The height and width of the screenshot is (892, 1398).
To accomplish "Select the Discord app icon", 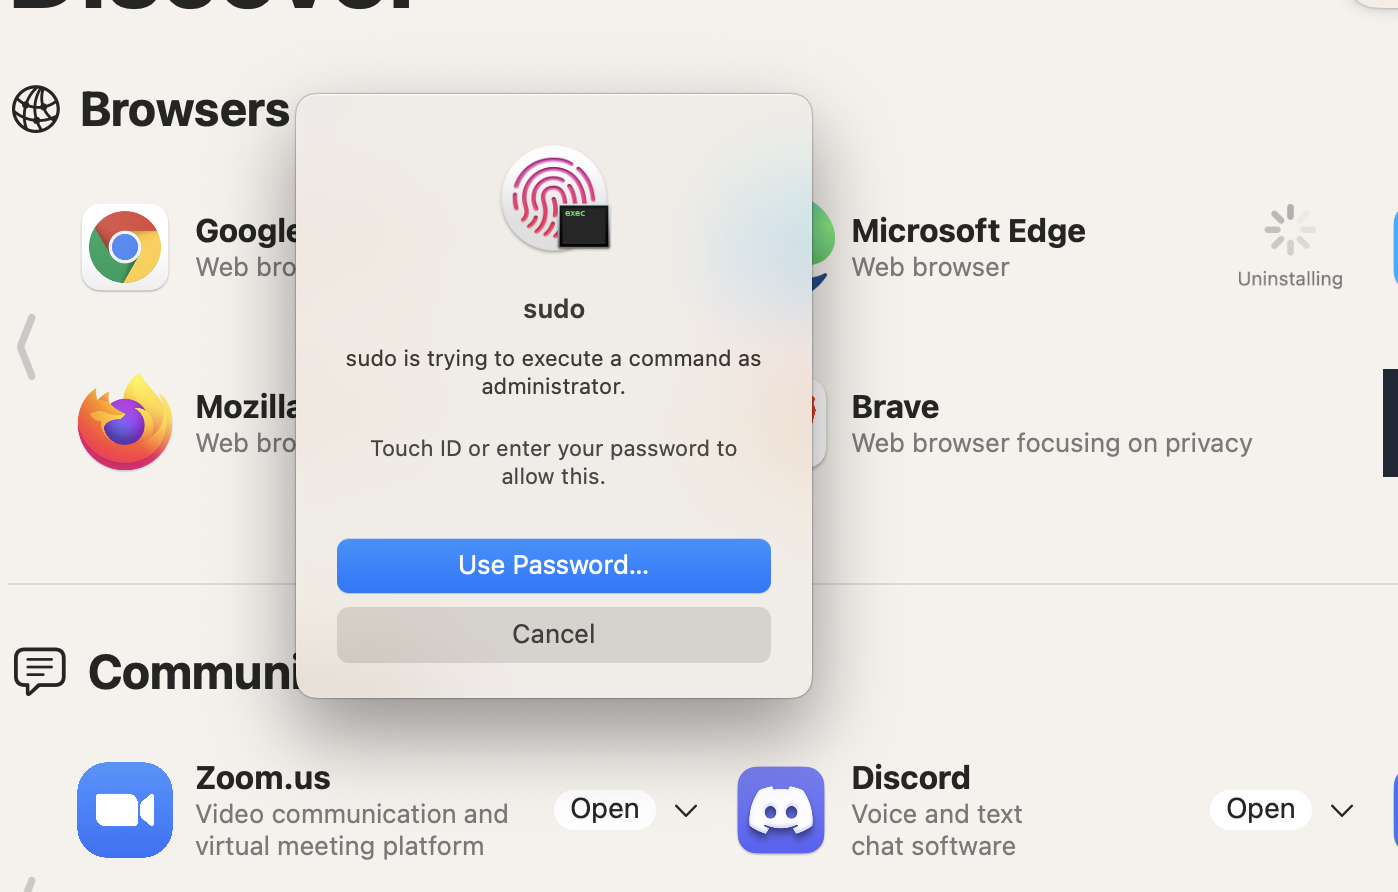I will click(x=780, y=810).
